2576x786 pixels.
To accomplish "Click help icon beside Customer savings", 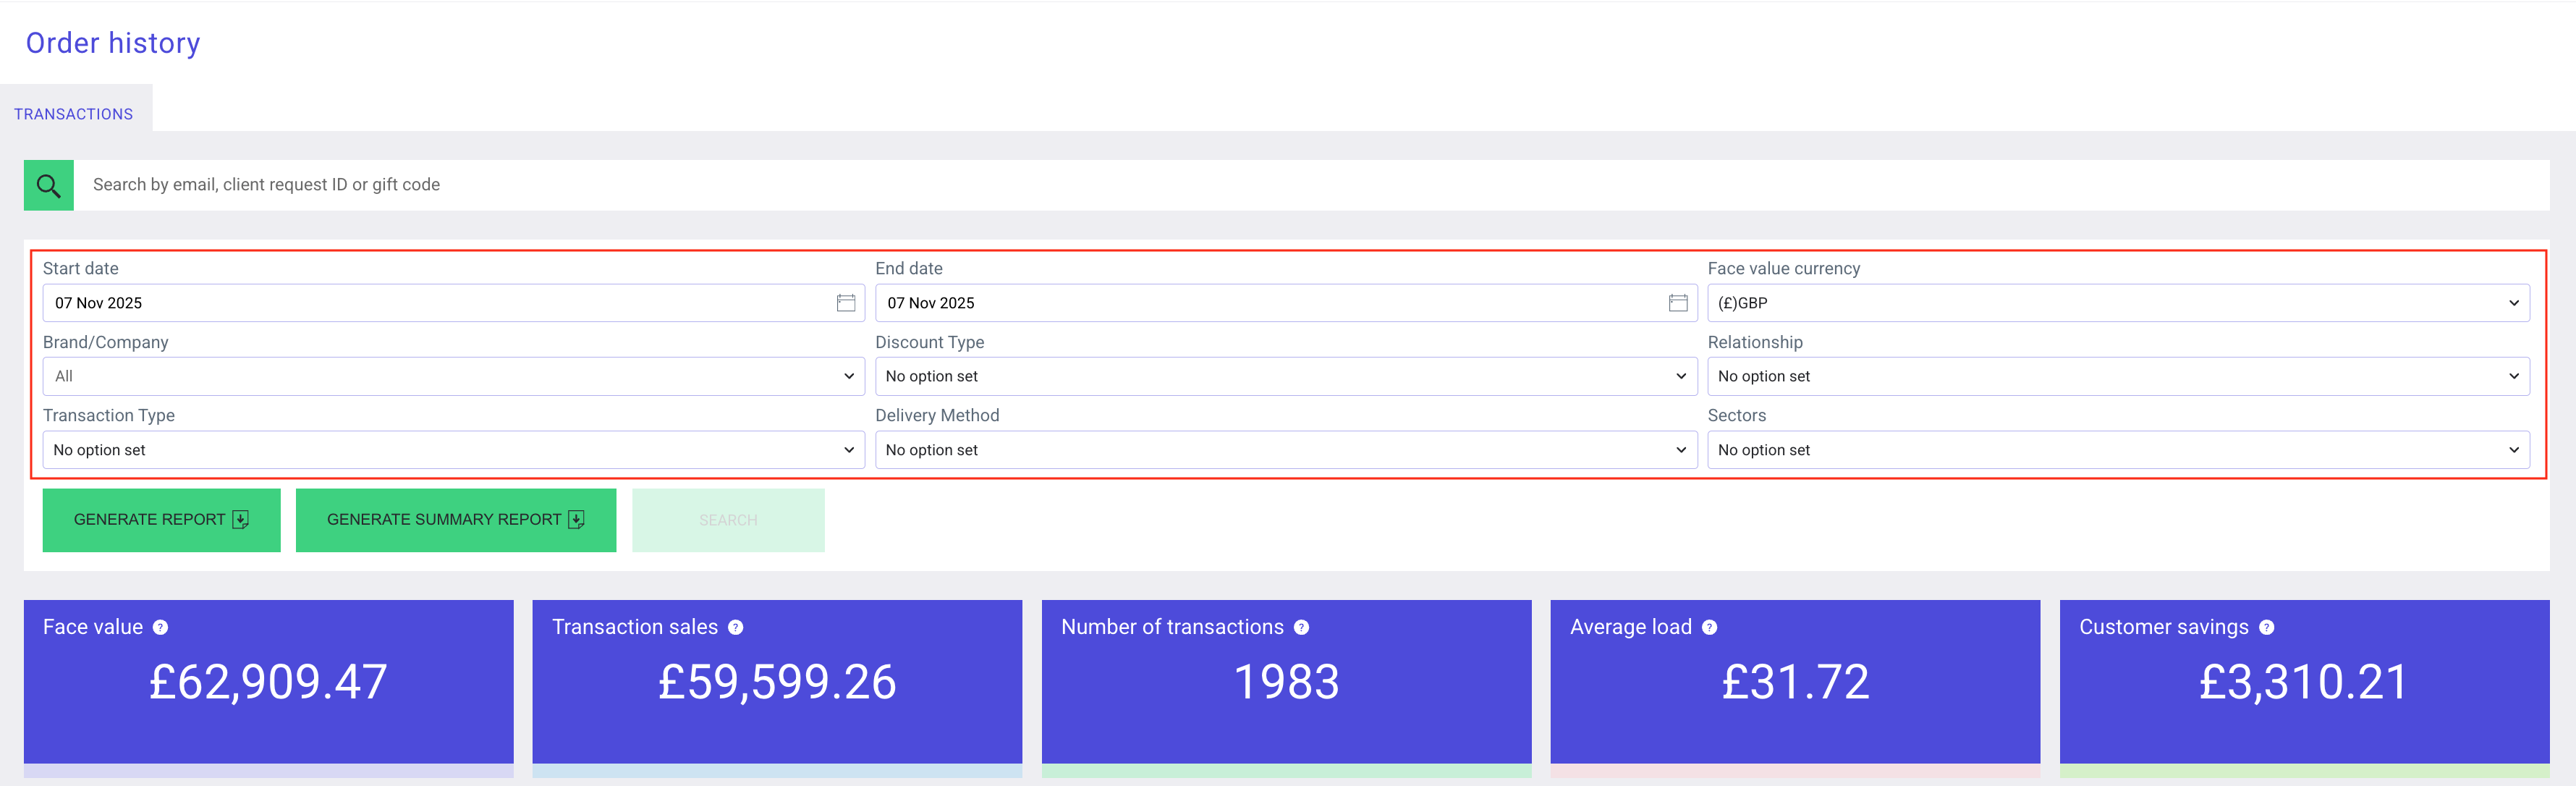I will coord(2266,627).
